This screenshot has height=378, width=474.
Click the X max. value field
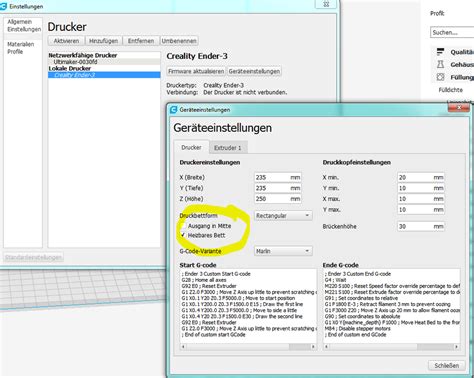tap(421, 199)
